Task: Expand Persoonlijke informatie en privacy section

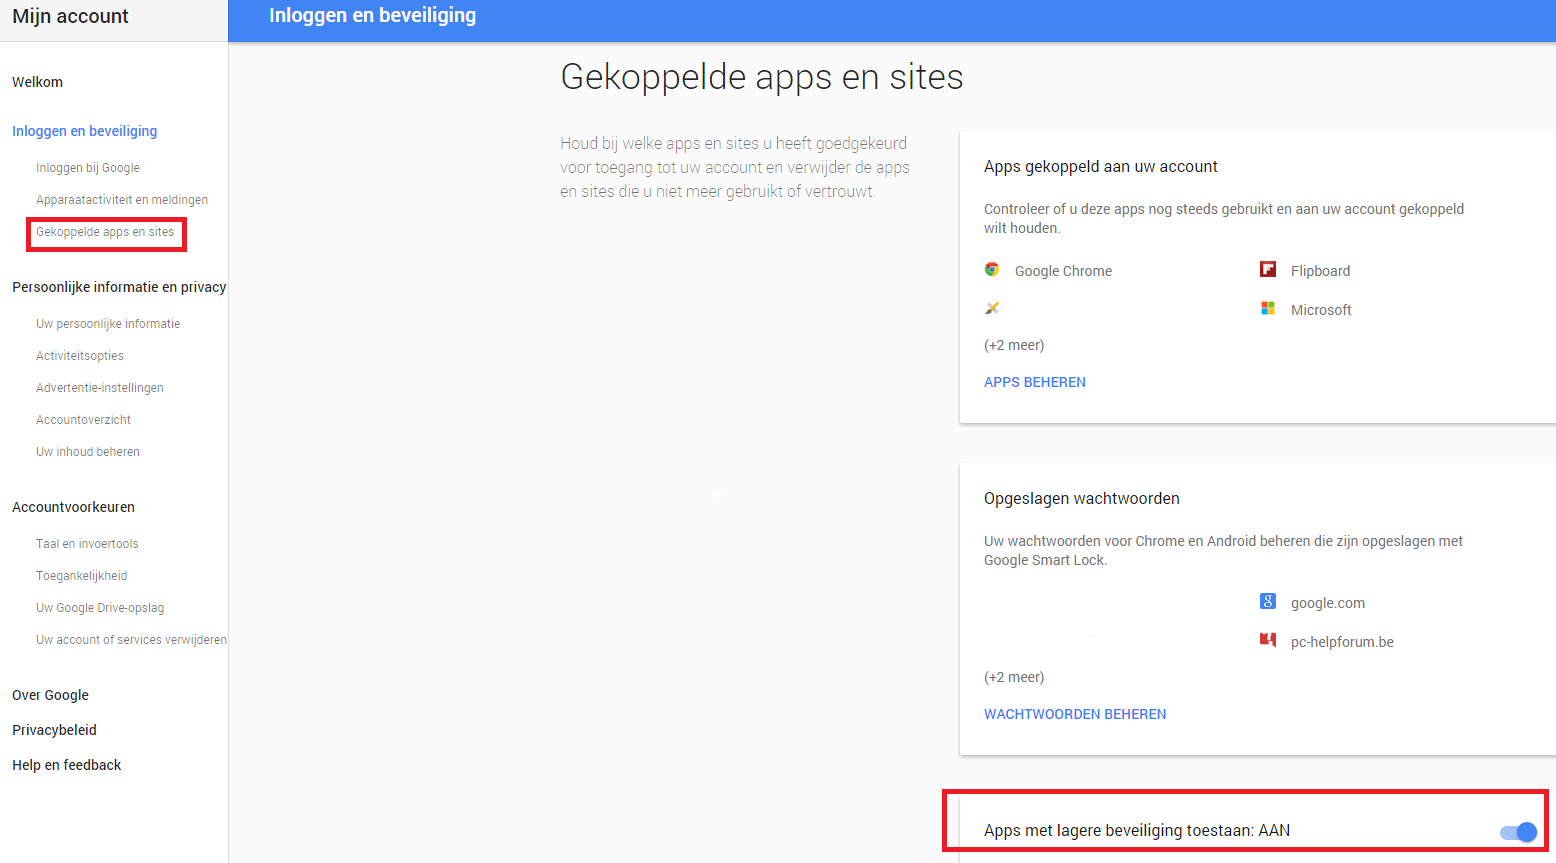Action: pyautogui.click(x=119, y=287)
